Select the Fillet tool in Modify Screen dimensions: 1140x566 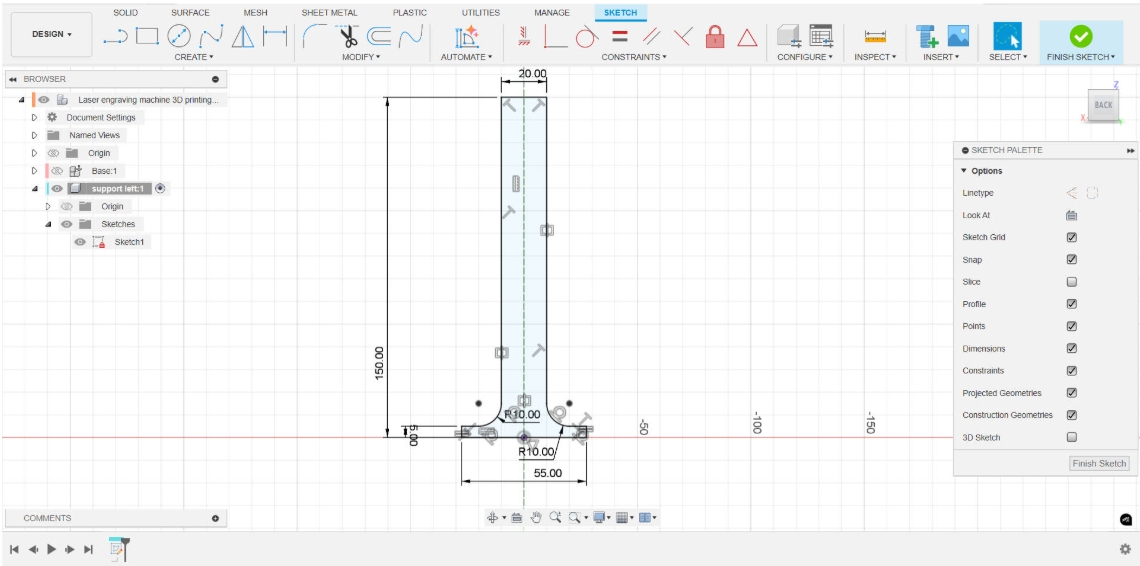pos(314,36)
